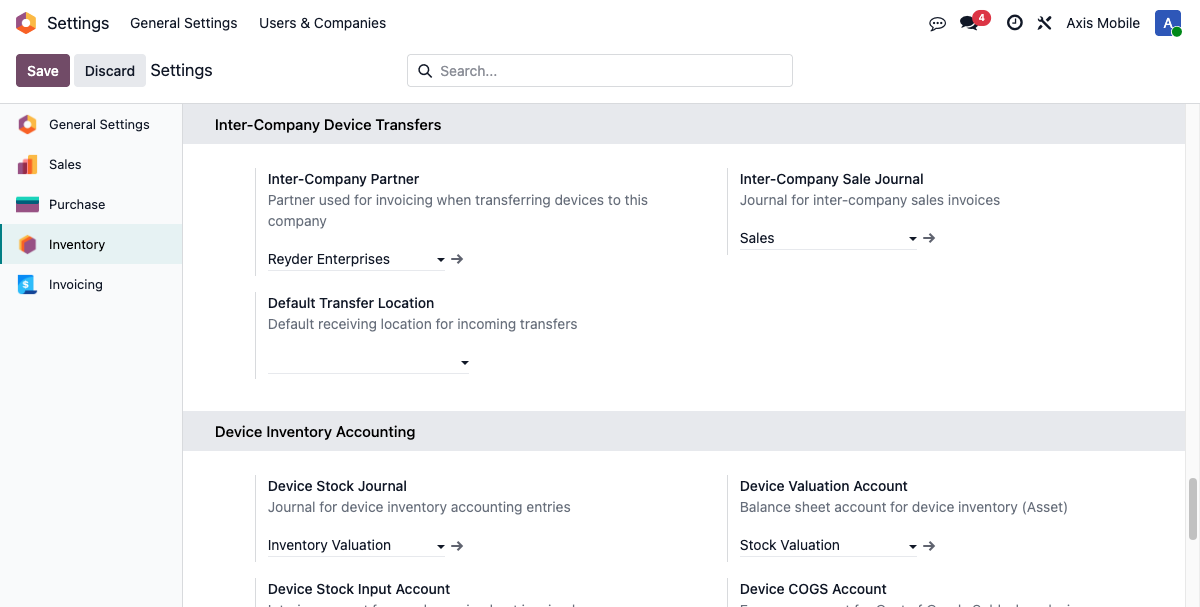
Task: Open internal link arrow beside Sales journal
Action: 929,238
